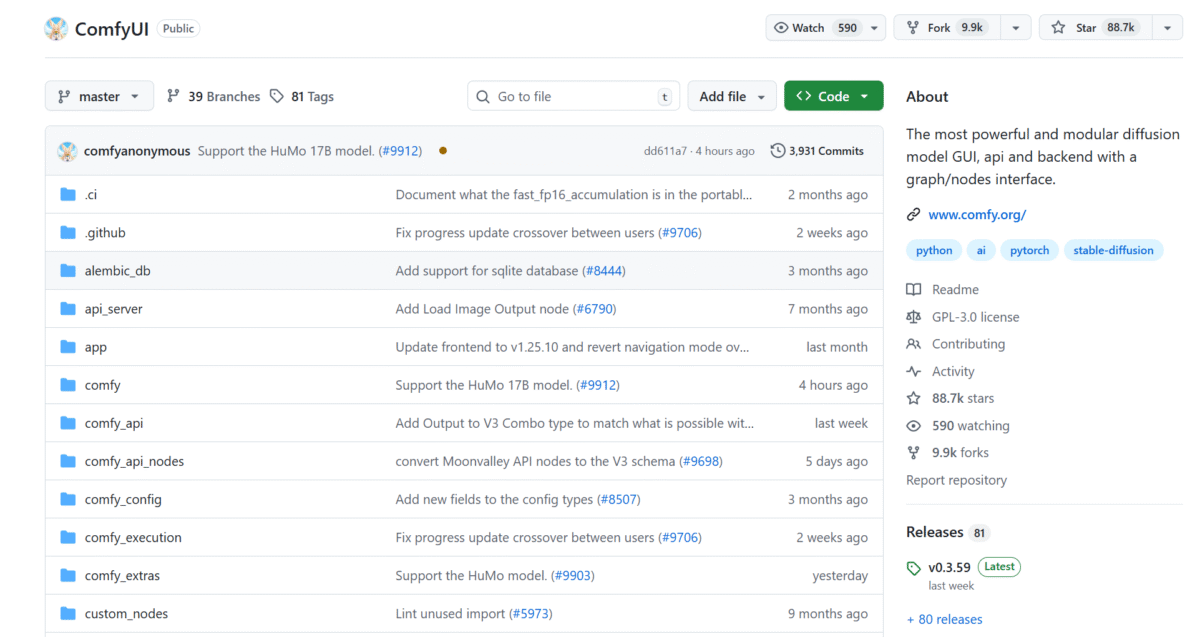Click the tag icon beside 81 Tags
The height and width of the screenshot is (637, 1200).
(x=277, y=96)
